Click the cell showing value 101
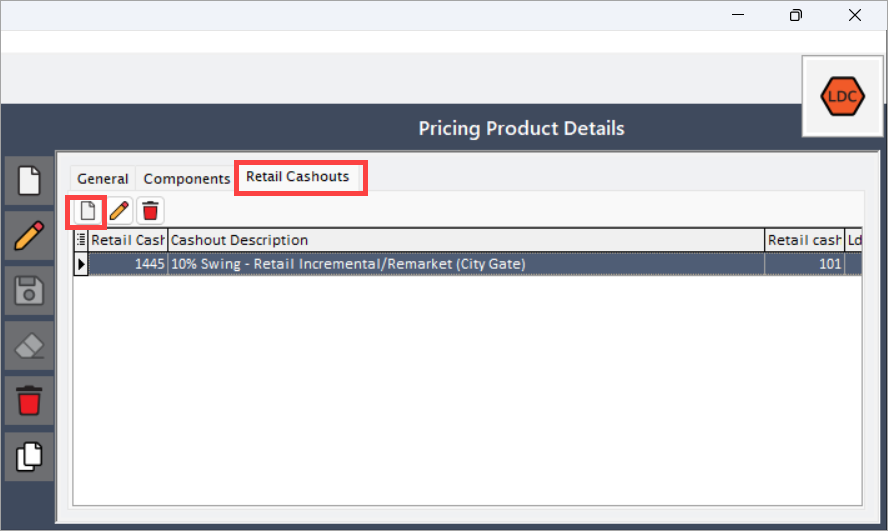The height and width of the screenshot is (531, 888). pyautogui.click(x=804, y=264)
